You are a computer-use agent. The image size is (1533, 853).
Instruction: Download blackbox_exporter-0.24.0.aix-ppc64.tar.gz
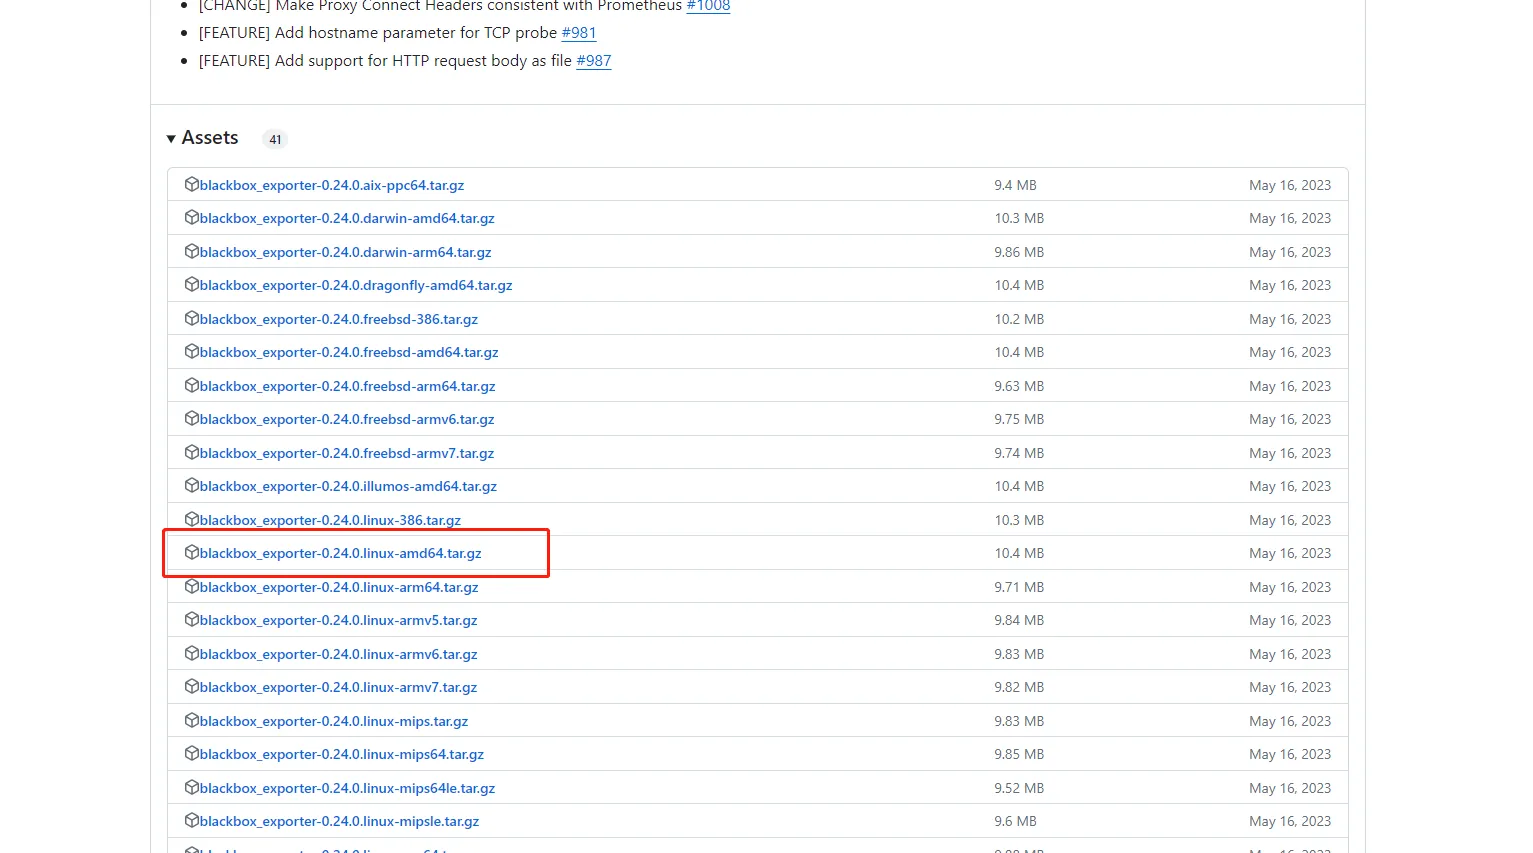pyautogui.click(x=332, y=185)
